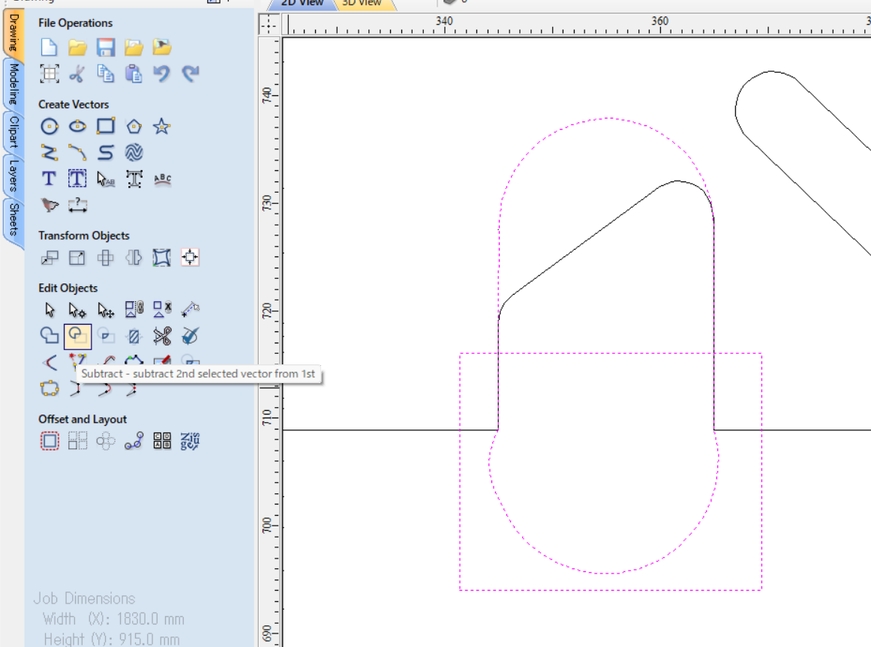Open the Align selected objects tool
Viewport: 871px width, 647px height.
point(191,258)
